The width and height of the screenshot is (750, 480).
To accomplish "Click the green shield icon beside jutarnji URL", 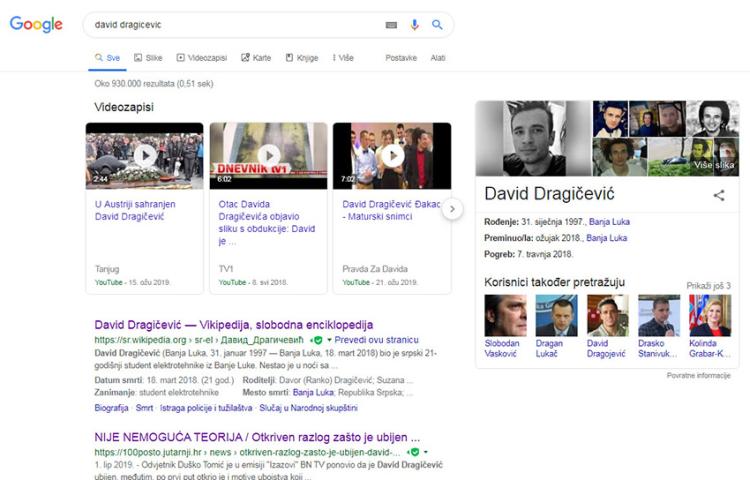I will click(x=414, y=452).
